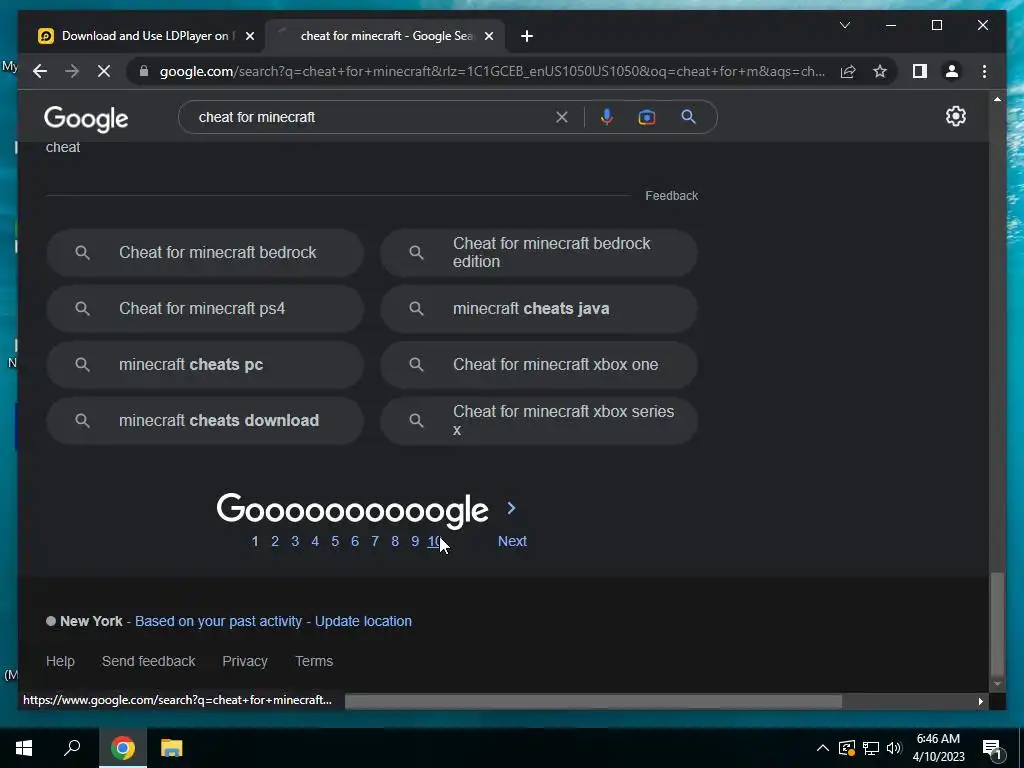This screenshot has width=1024, height=768.
Task: Open the volume control in tray
Action: click(x=894, y=748)
